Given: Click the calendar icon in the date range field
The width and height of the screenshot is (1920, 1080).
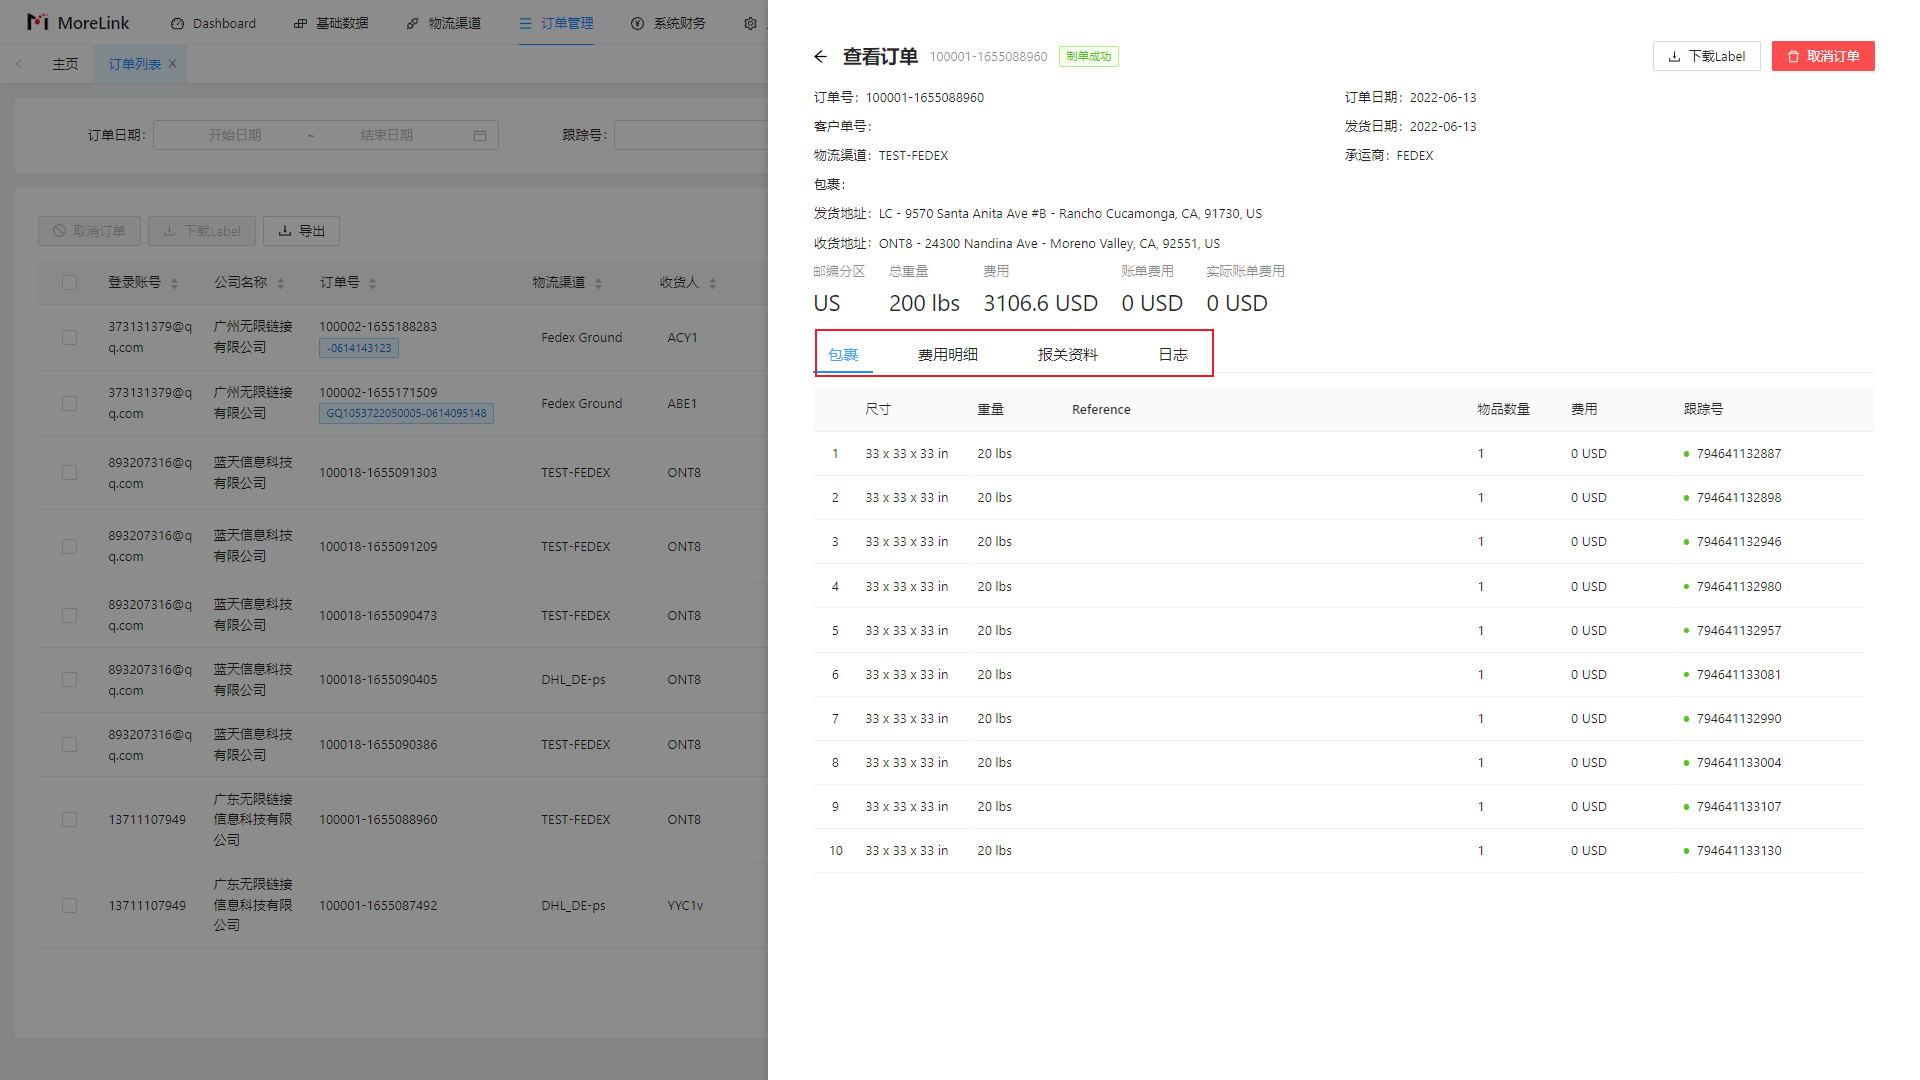Looking at the screenshot, I should click(480, 135).
